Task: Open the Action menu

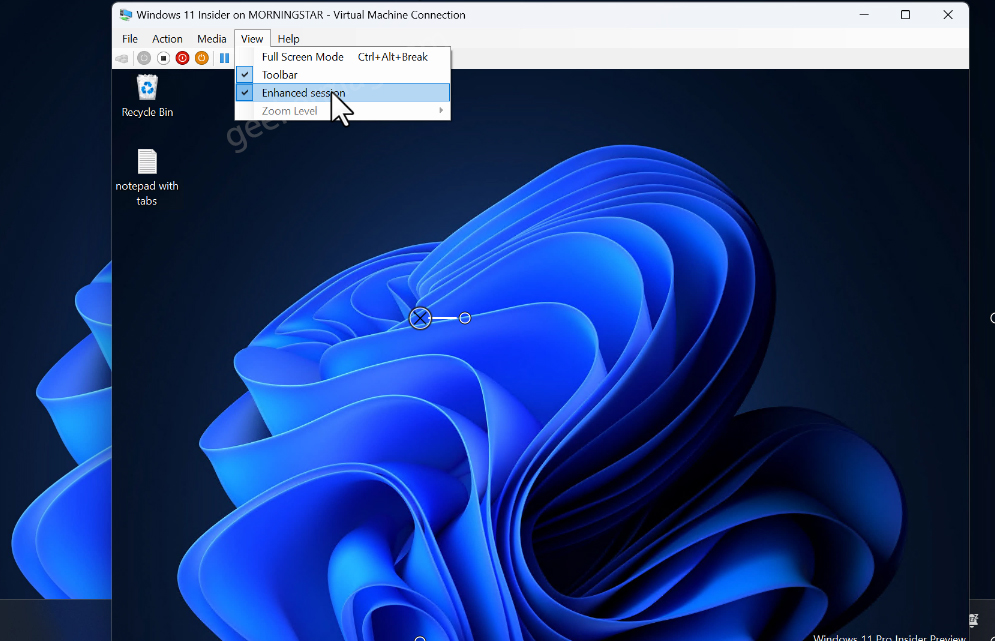Action: pyautogui.click(x=167, y=39)
